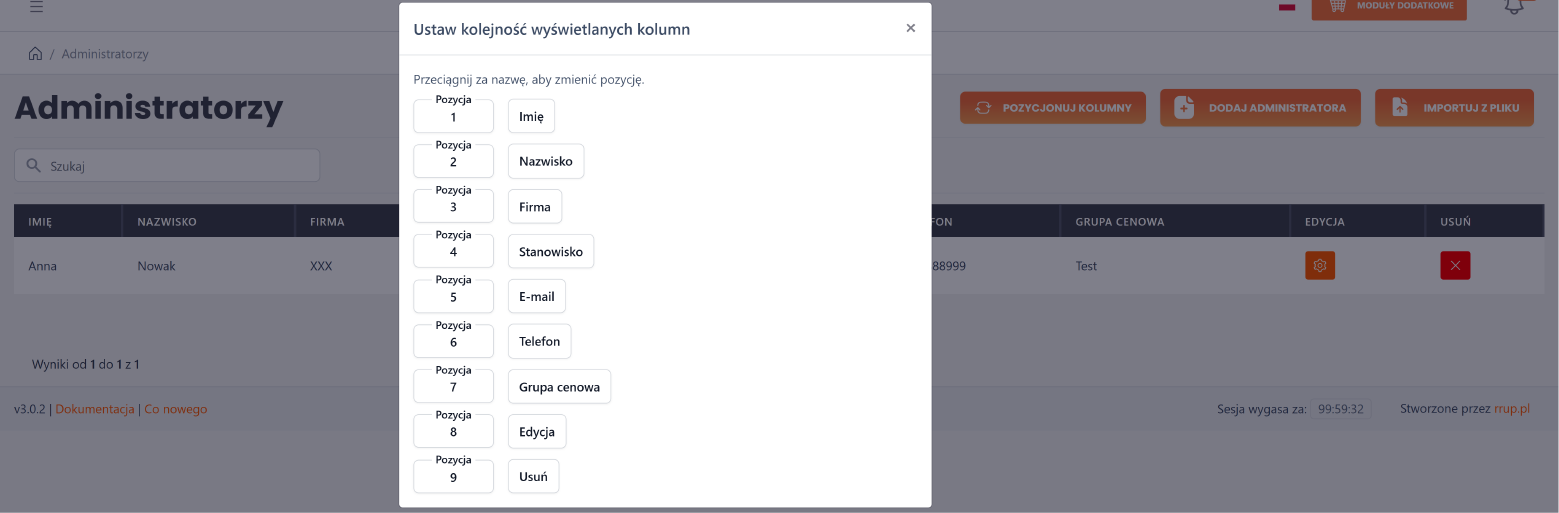Open the notifications bell icon
1559x513 pixels.
coord(1514,7)
